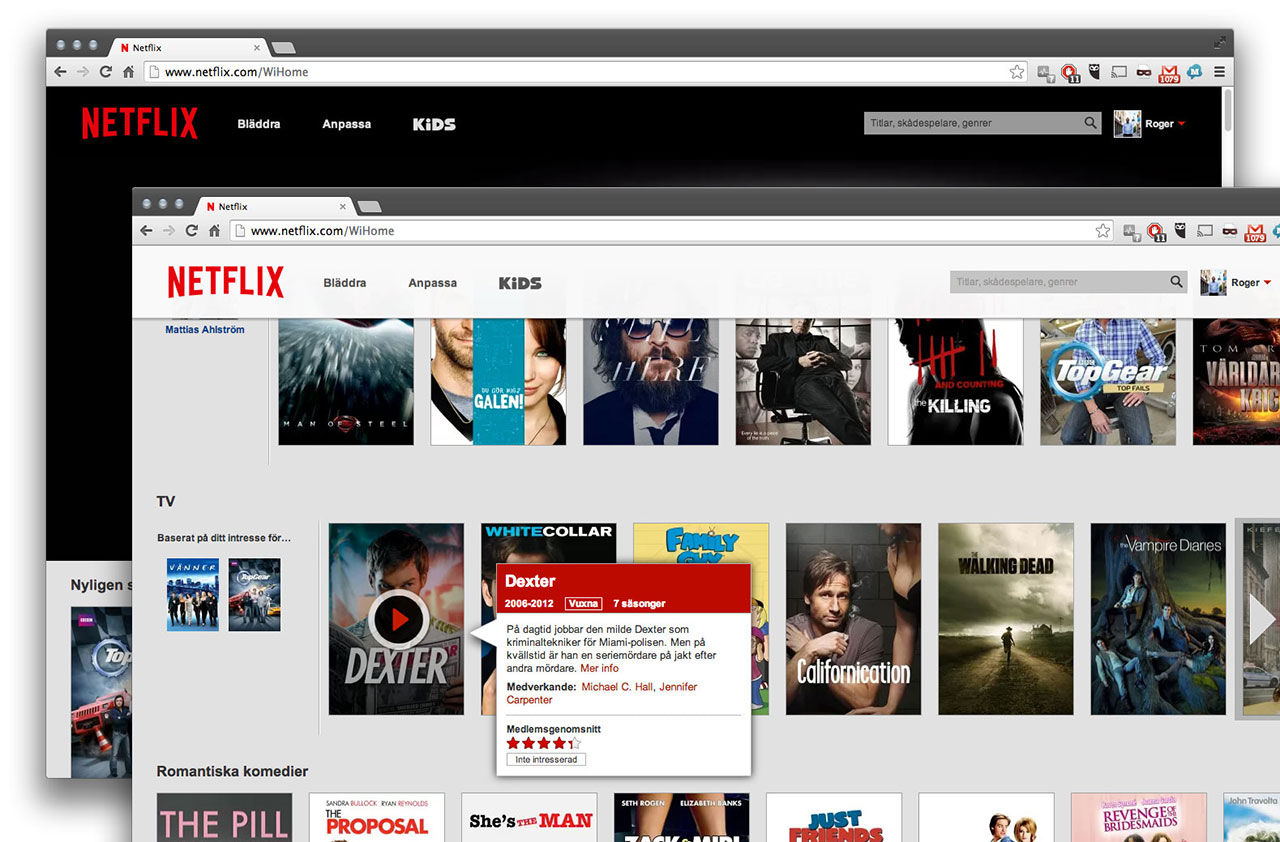This screenshot has width=1280, height=842.
Task: Open the Netflix search with the magnifier icon
Action: click(1175, 282)
